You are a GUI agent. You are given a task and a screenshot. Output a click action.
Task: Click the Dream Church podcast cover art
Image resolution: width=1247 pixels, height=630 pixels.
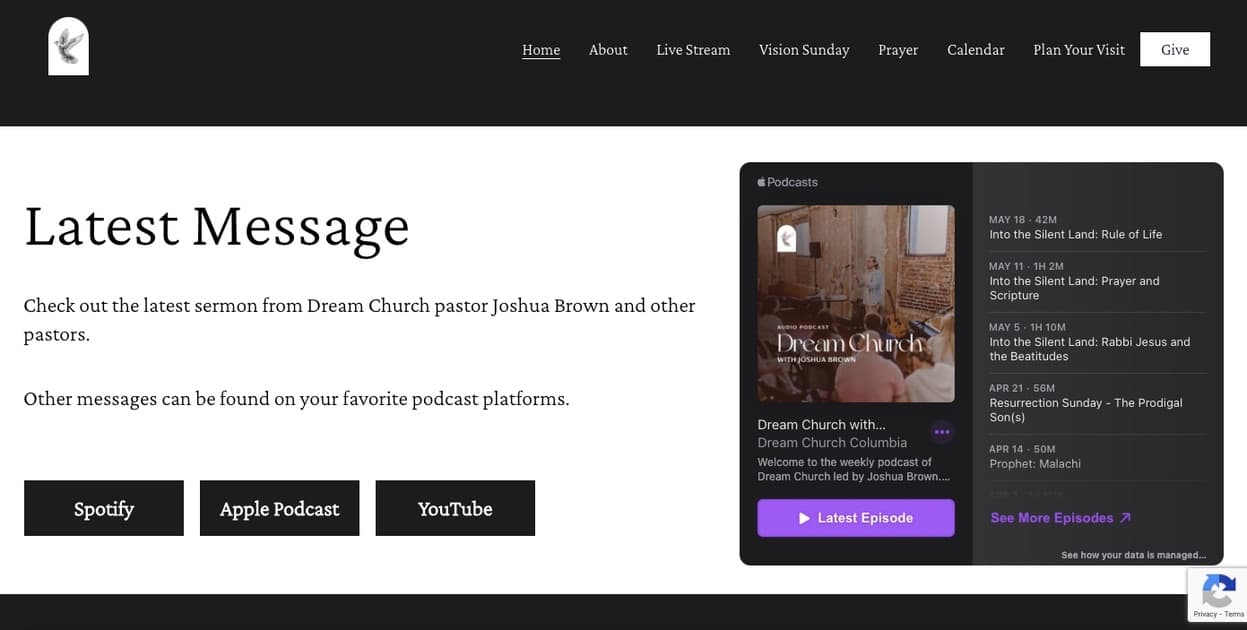(x=856, y=303)
